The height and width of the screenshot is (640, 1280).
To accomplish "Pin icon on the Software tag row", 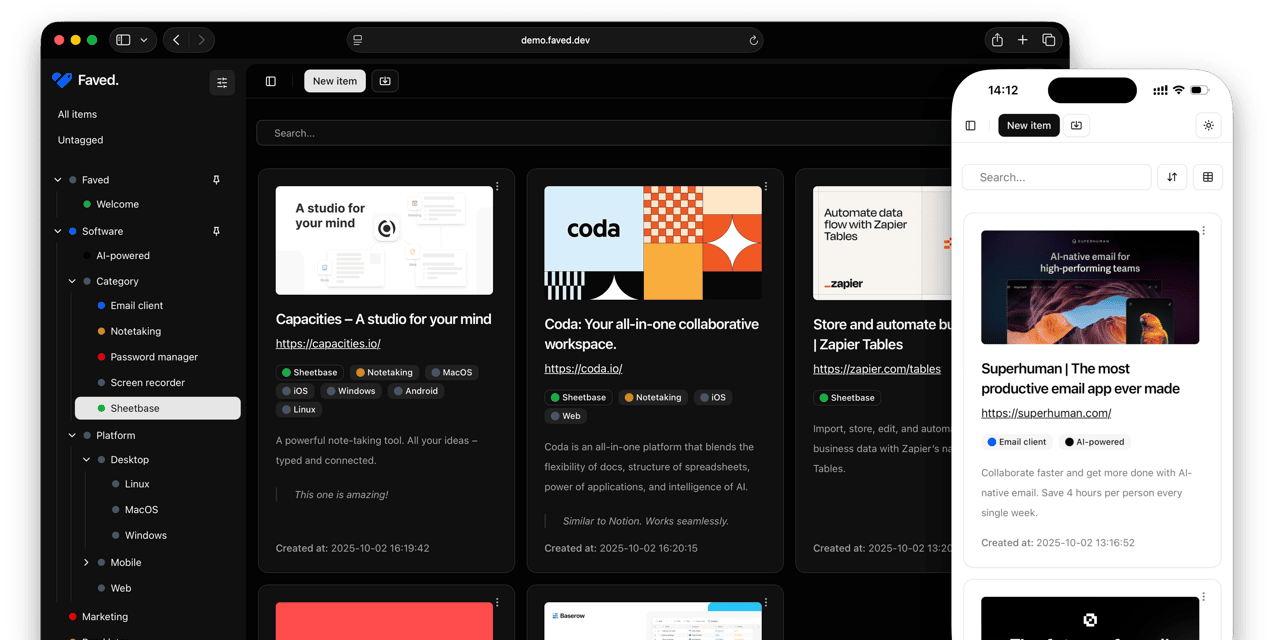I will coord(216,231).
